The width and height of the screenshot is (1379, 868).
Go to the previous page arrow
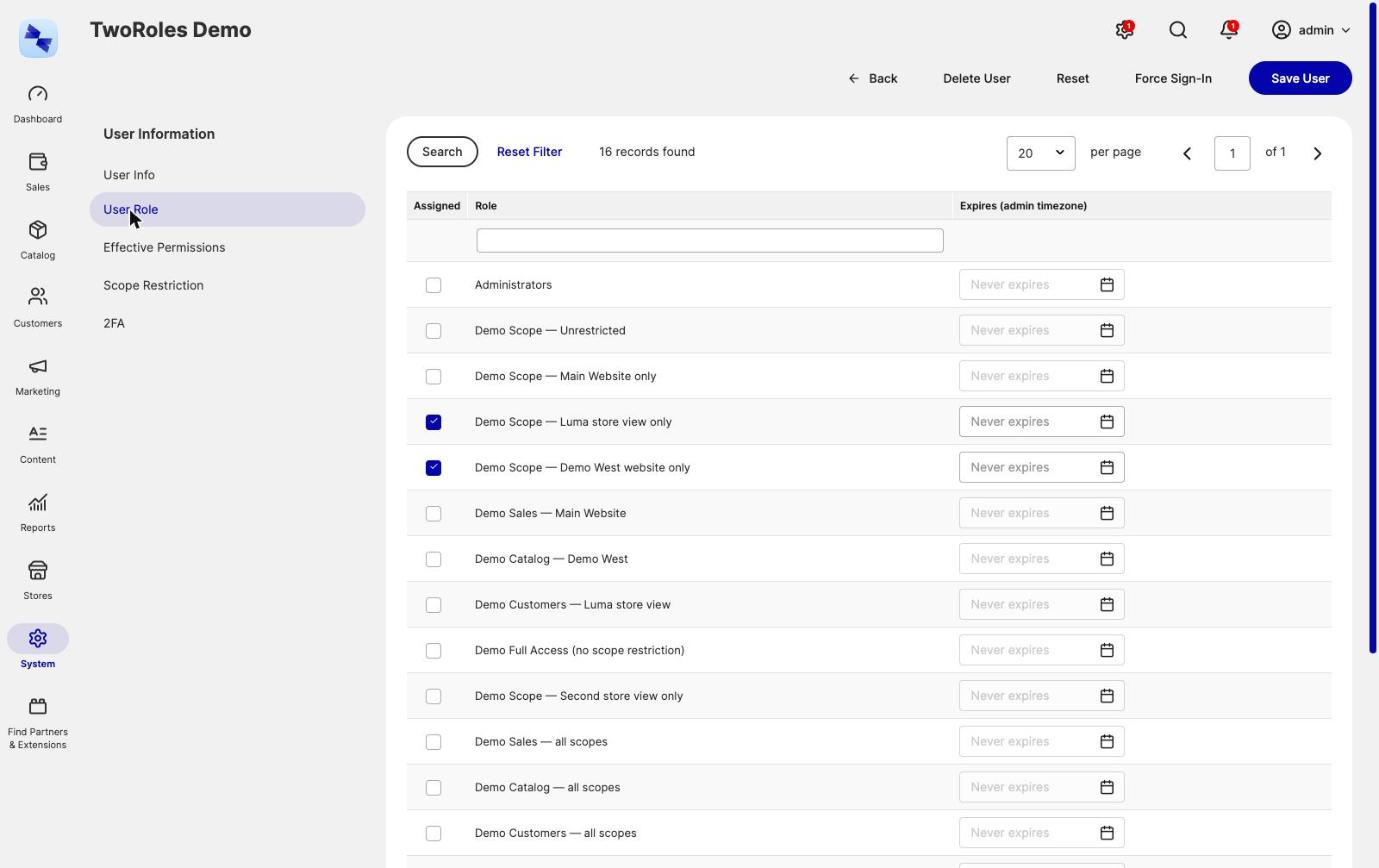point(1187,153)
